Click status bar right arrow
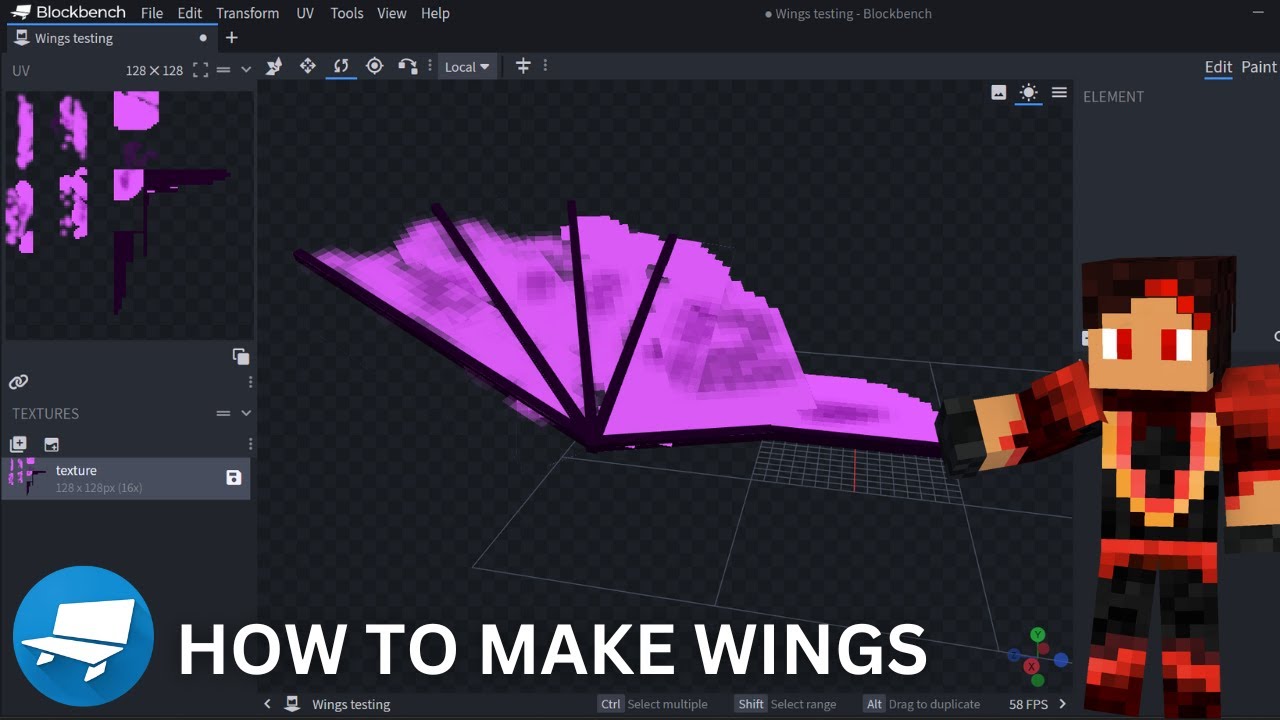The image size is (1280, 720). (1062, 704)
